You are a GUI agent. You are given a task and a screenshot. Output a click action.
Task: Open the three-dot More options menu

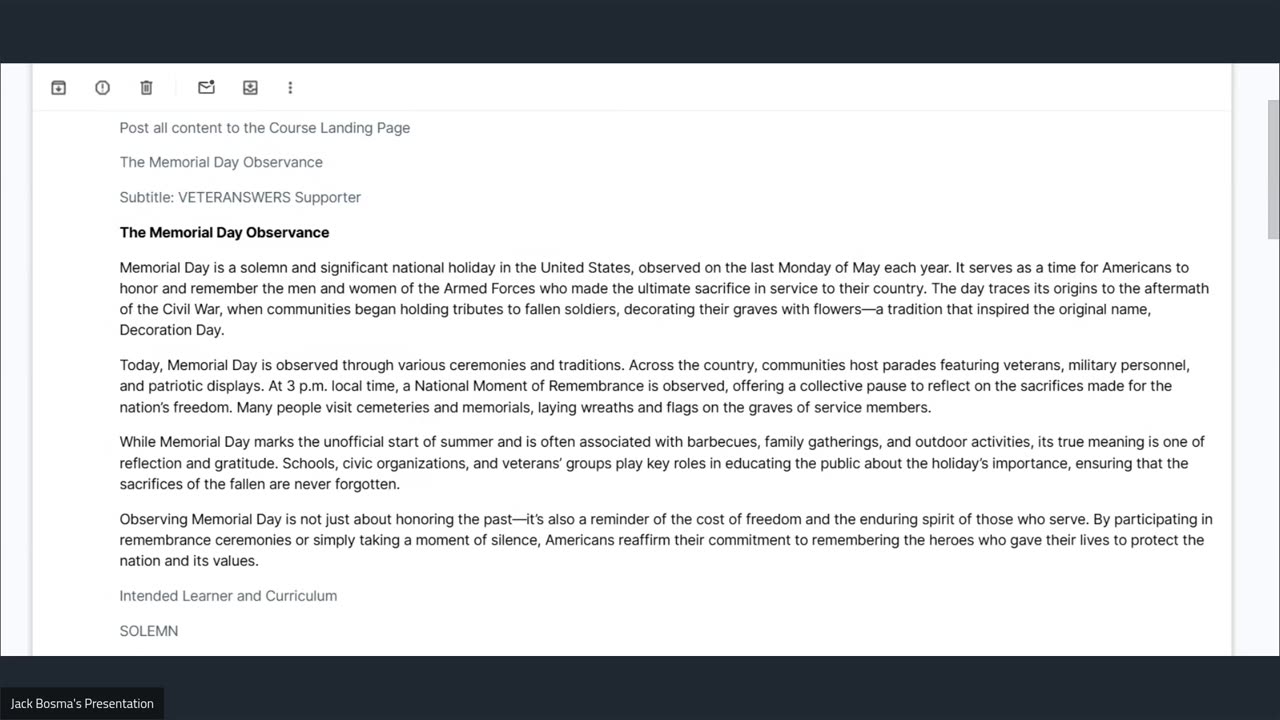pos(290,88)
